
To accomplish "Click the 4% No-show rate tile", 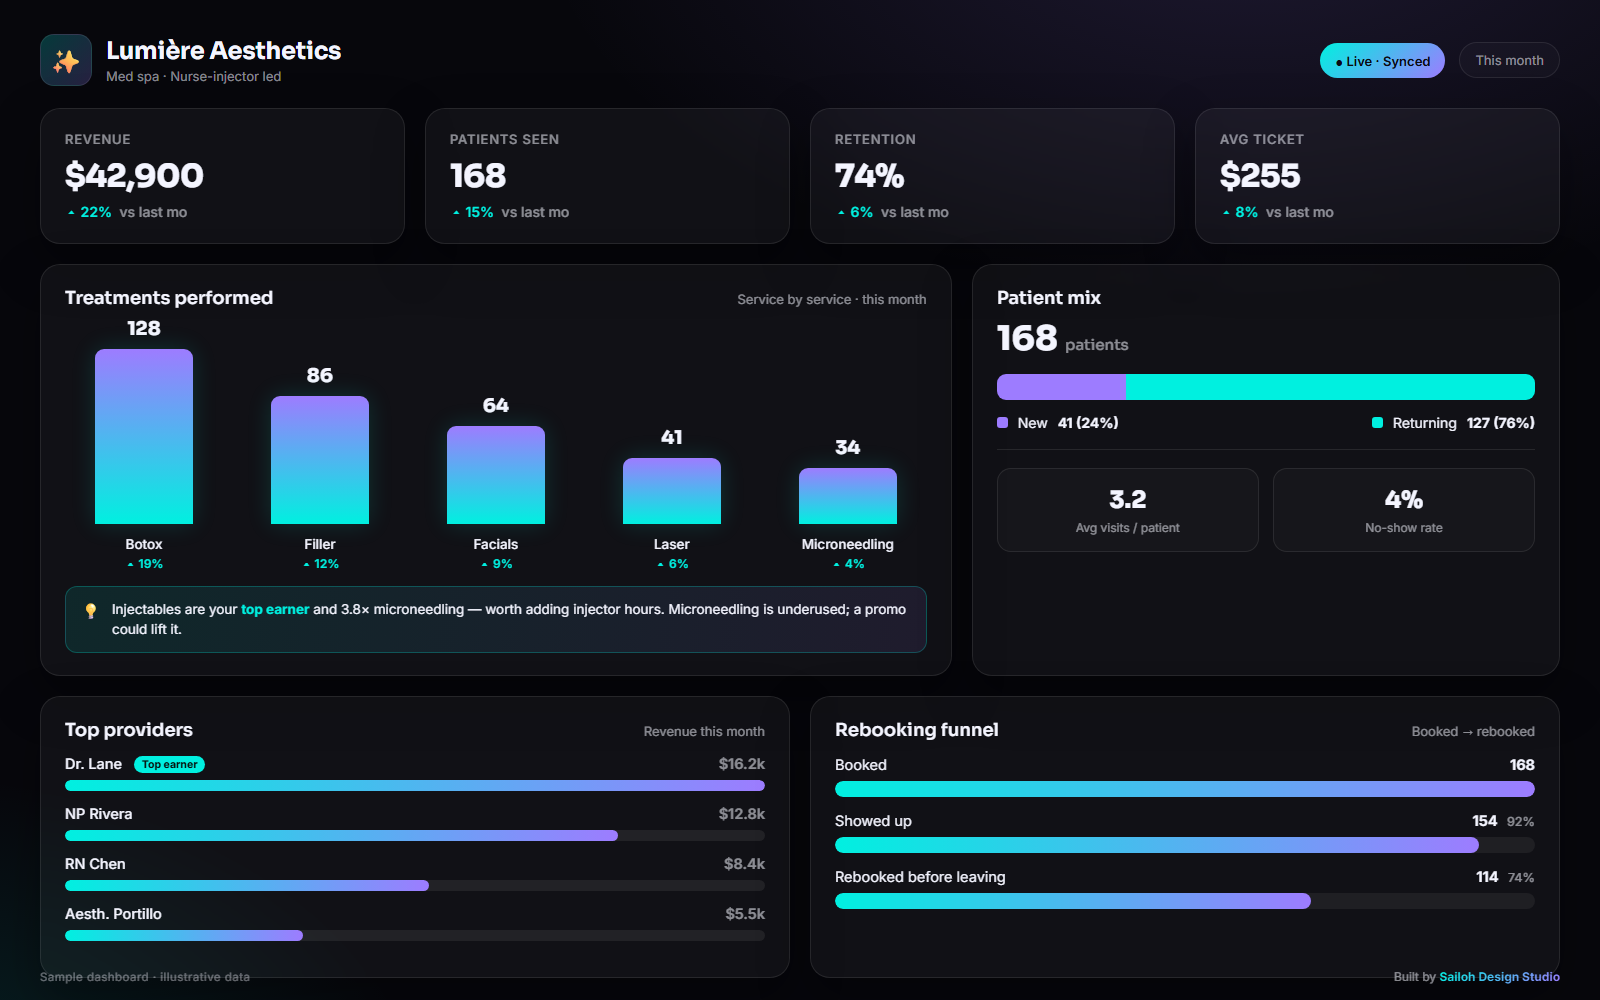I will pos(1404,510).
